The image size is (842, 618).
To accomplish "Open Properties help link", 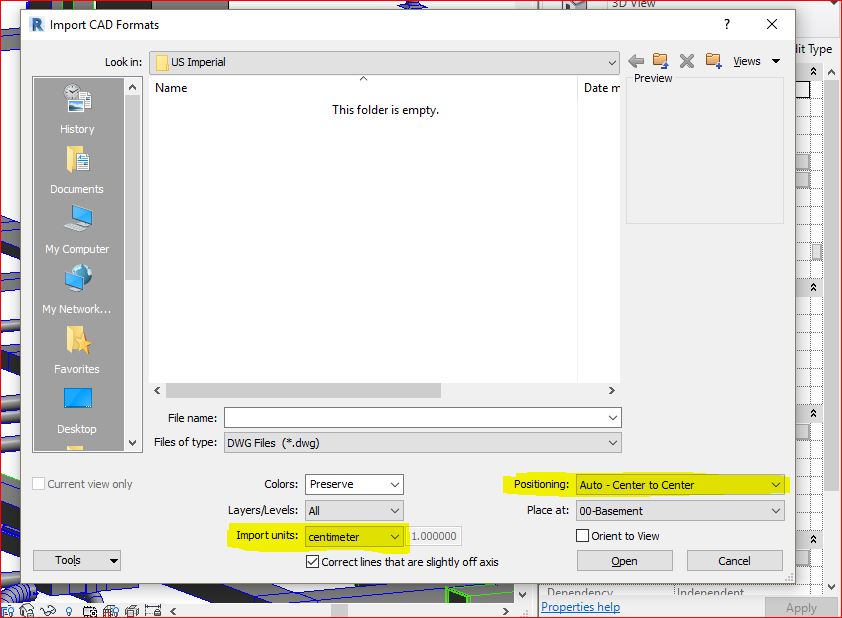I will click(580, 607).
